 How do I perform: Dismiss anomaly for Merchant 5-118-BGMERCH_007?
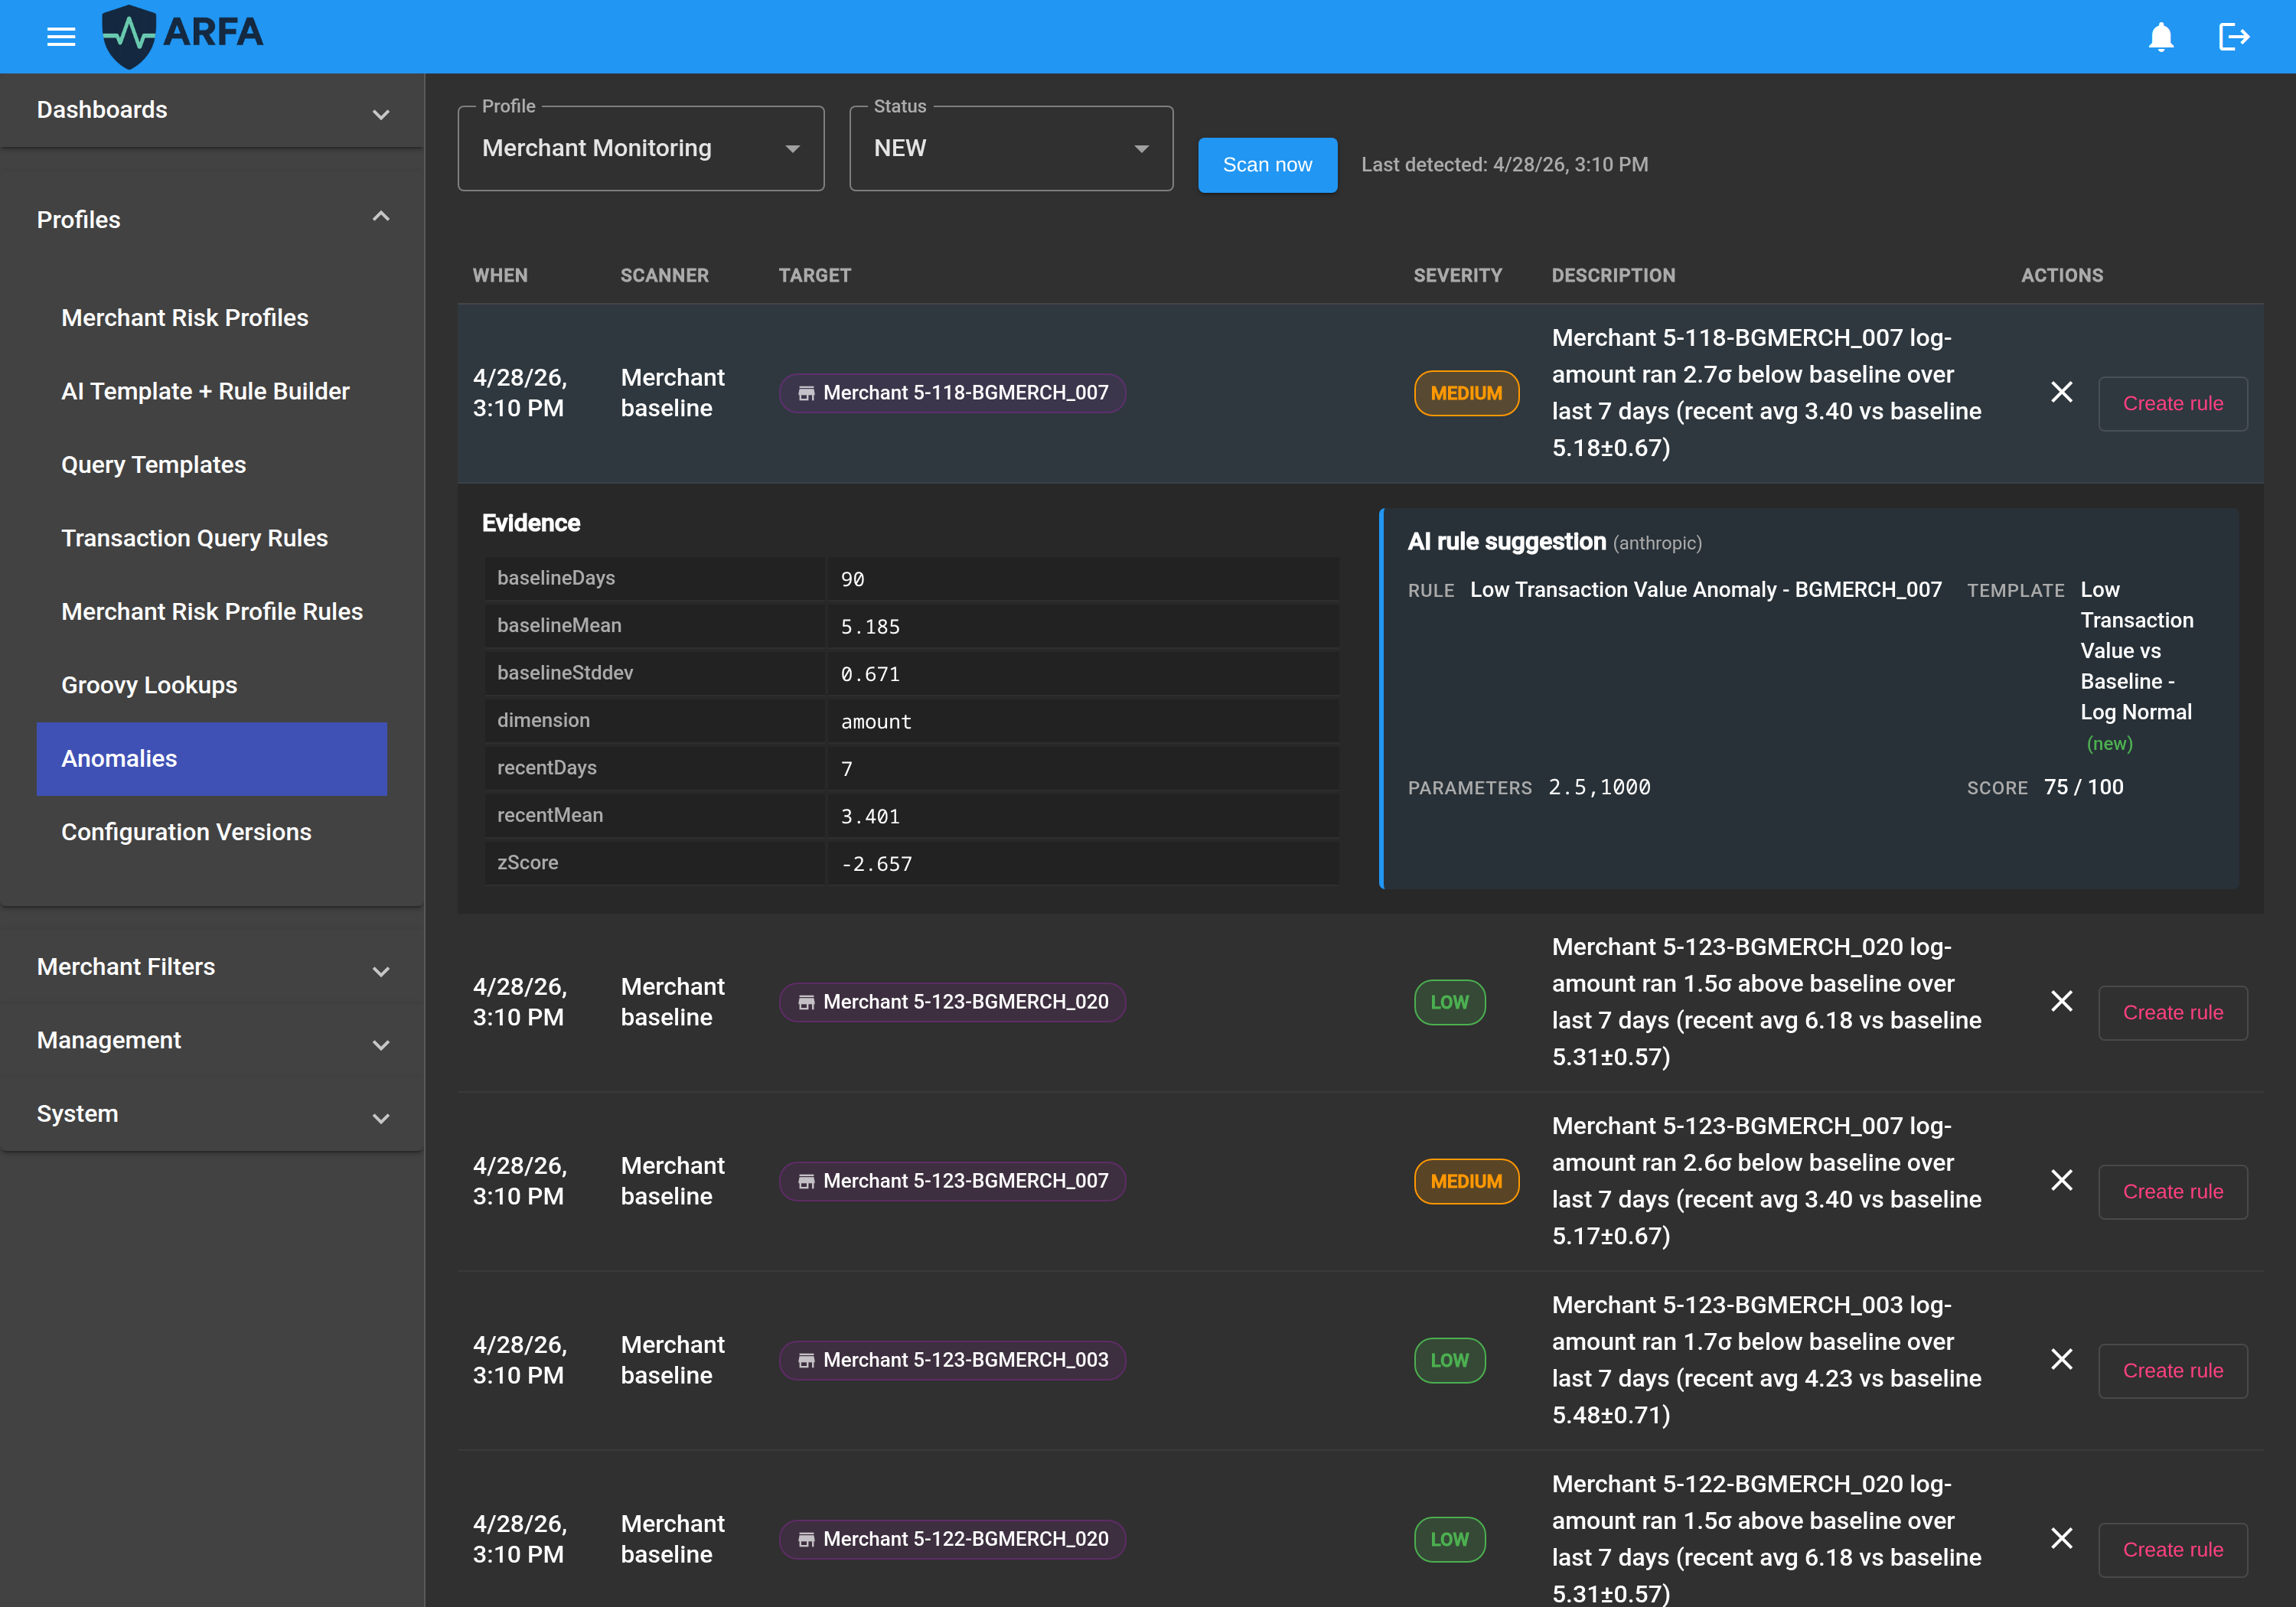click(x=2061, y=392)
